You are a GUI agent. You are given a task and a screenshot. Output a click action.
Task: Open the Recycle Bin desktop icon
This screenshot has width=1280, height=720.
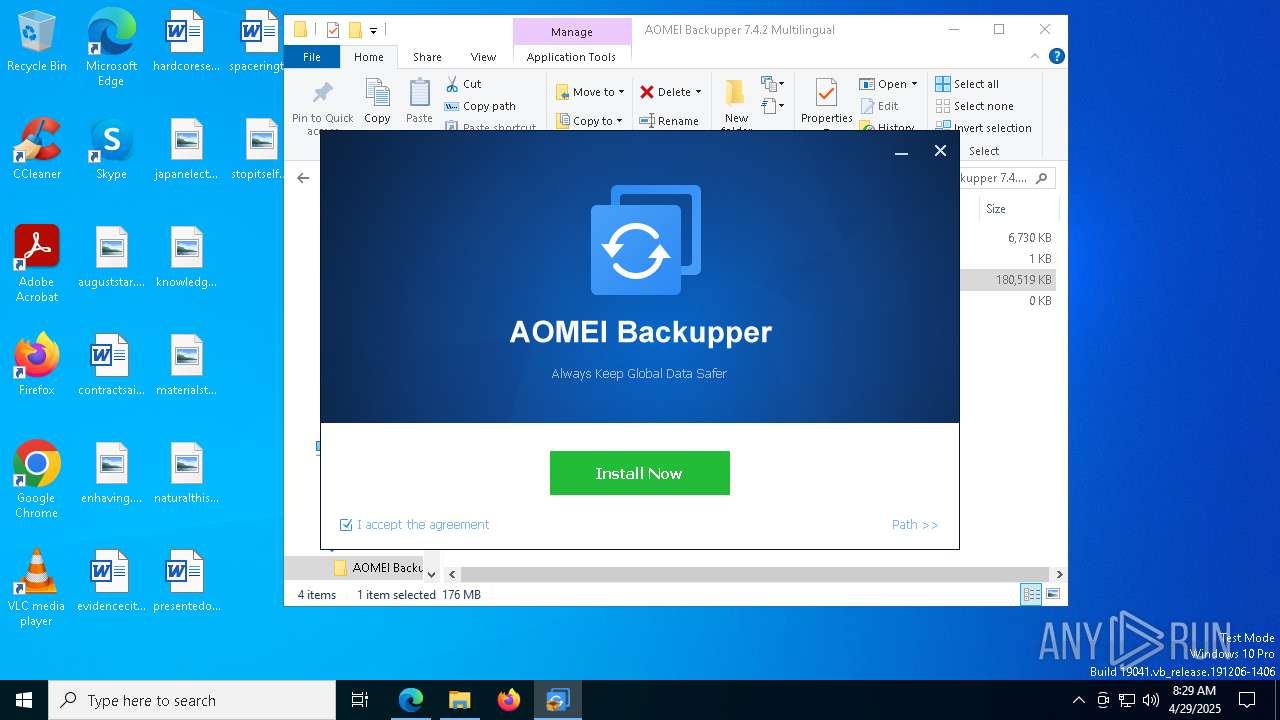pyautogui.click(x=37, y=42)
